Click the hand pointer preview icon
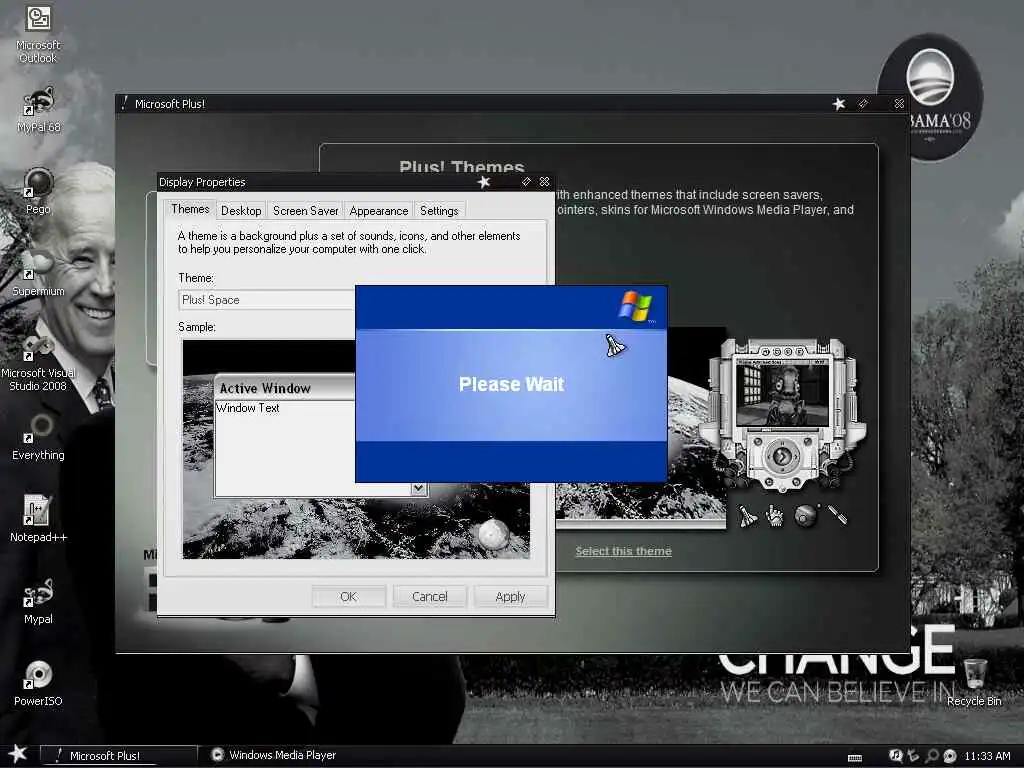 click(775, 516)
